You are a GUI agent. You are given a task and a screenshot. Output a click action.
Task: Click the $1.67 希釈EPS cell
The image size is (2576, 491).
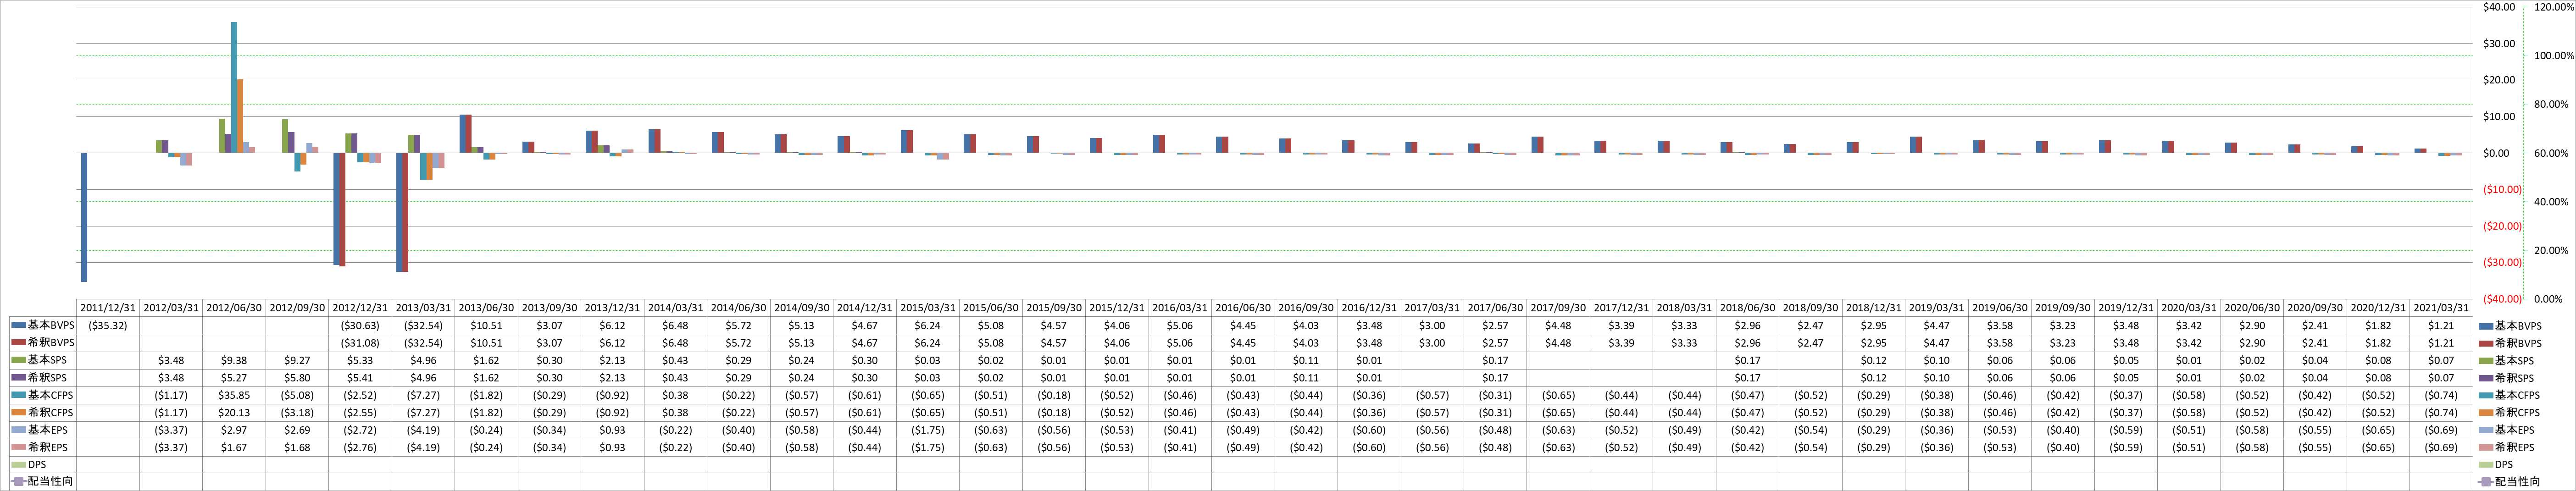click(234, 448)
